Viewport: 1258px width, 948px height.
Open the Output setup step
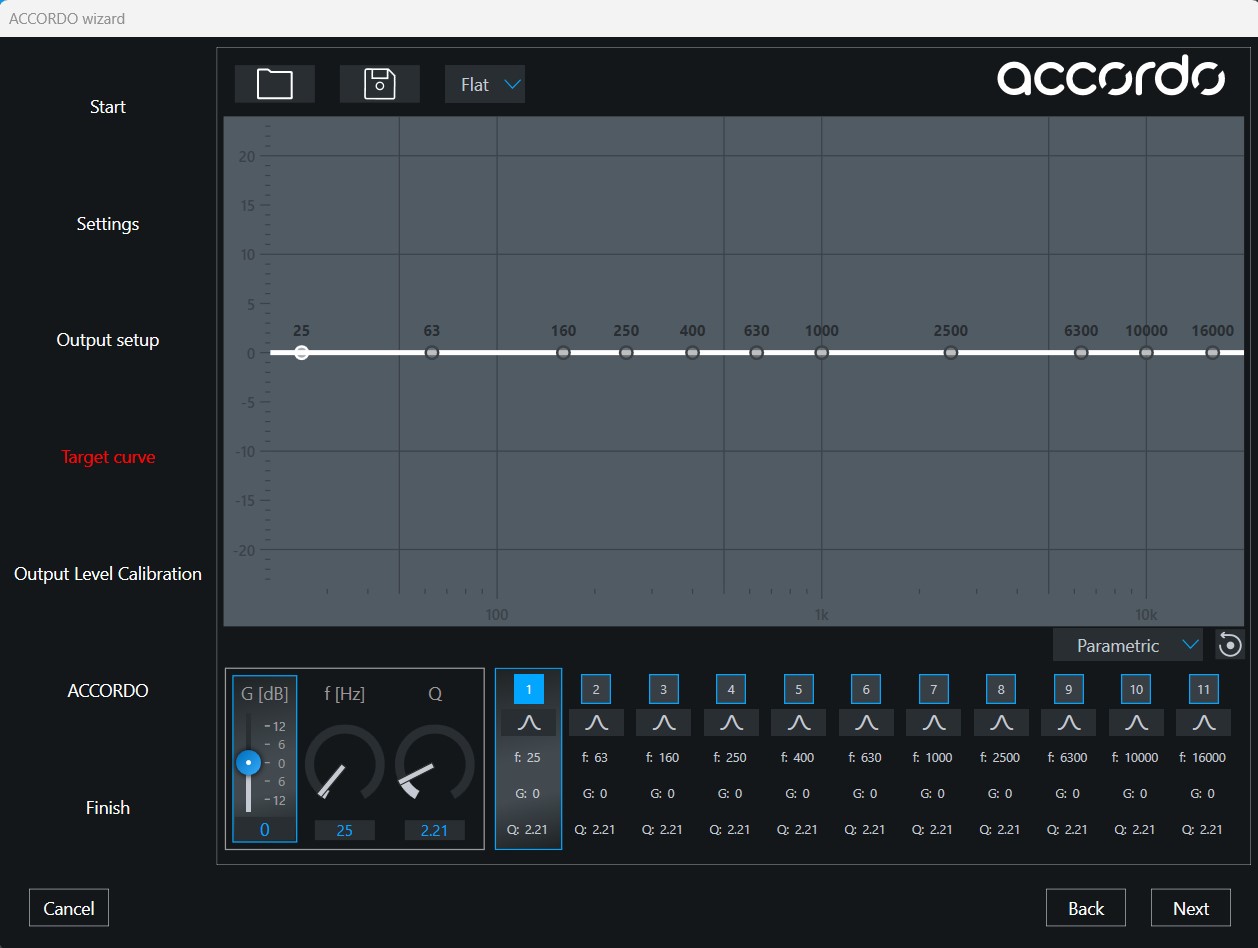point(108,340)
